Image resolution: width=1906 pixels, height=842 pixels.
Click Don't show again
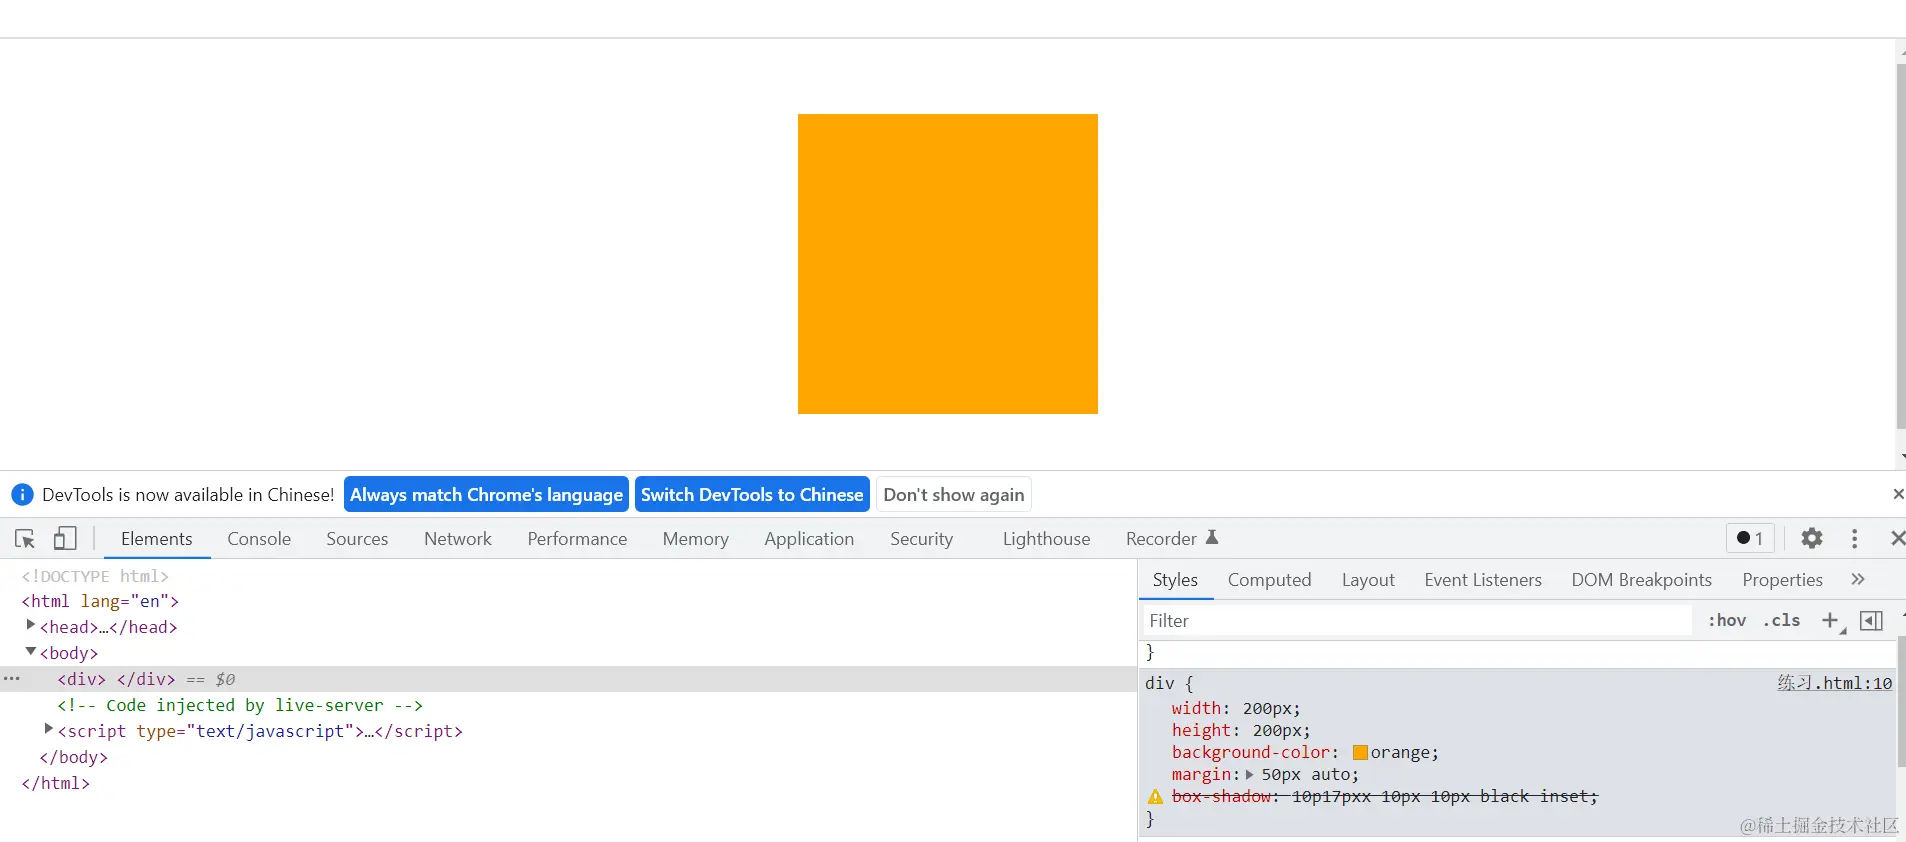[954, 495]
